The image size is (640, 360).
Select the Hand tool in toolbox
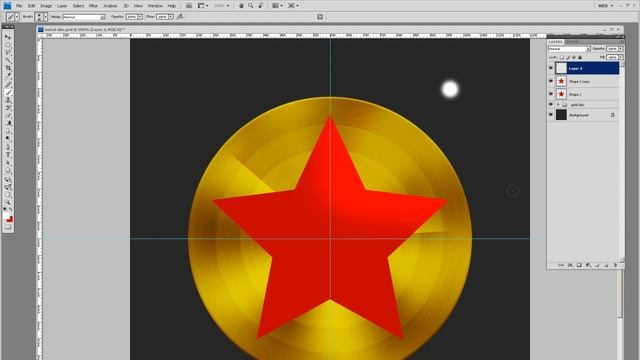[x=8, y=194]
